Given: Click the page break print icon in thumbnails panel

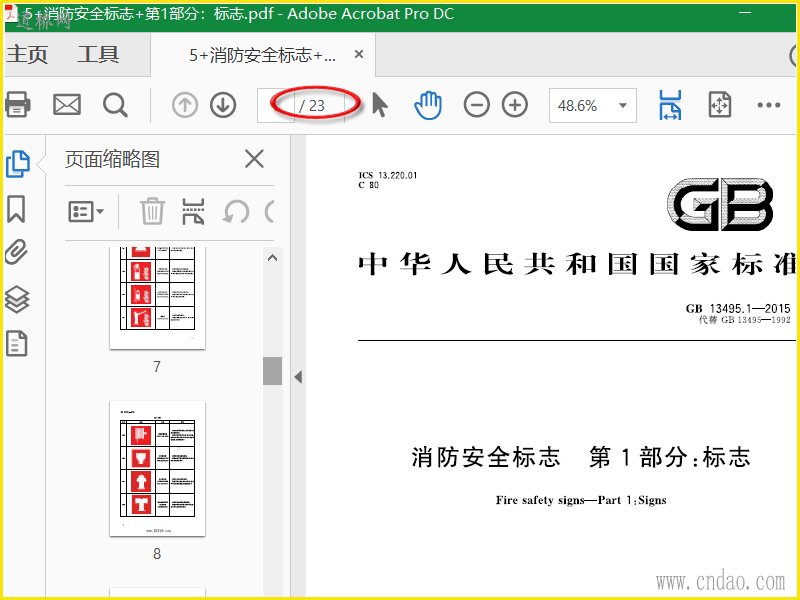Looking at the screenshot, I should [193, 211].
